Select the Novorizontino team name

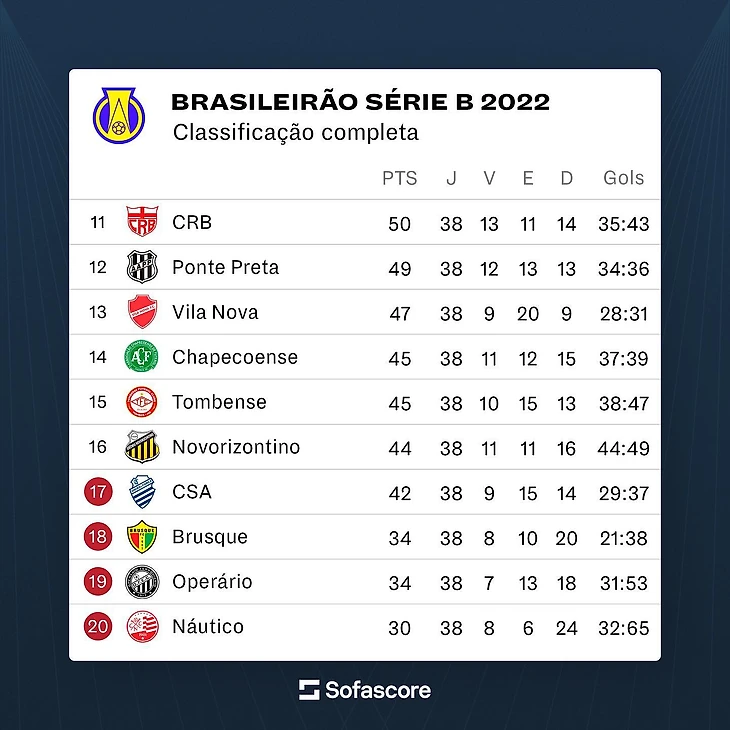[236, 447]
